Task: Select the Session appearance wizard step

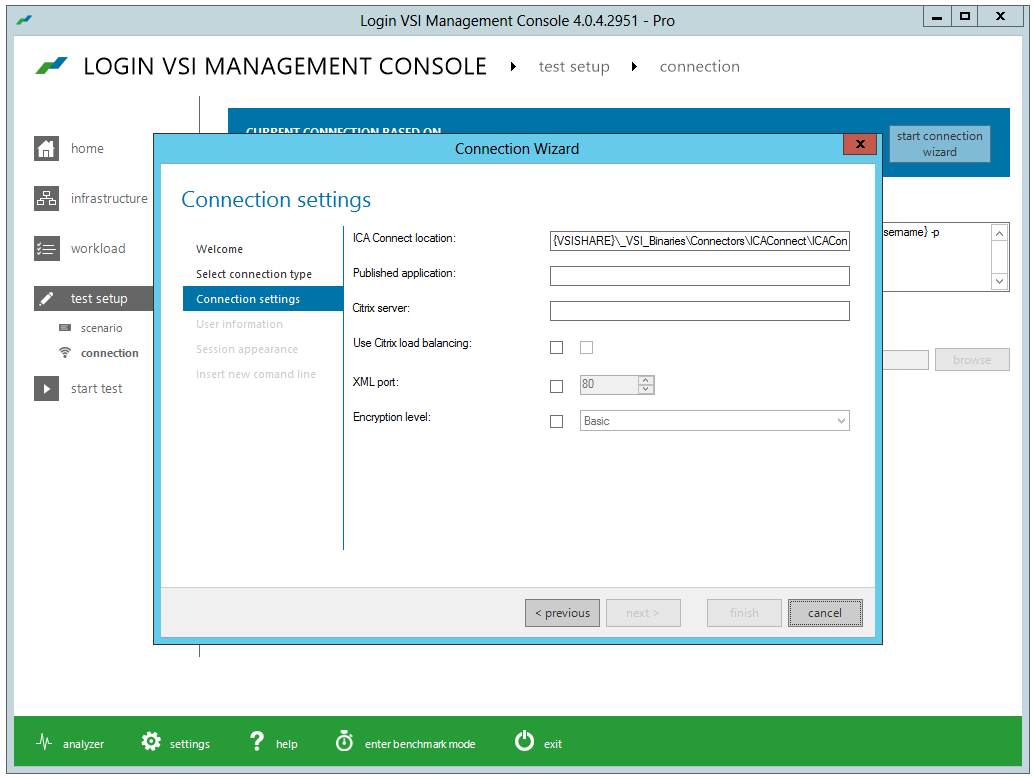Action: (247, 349)
